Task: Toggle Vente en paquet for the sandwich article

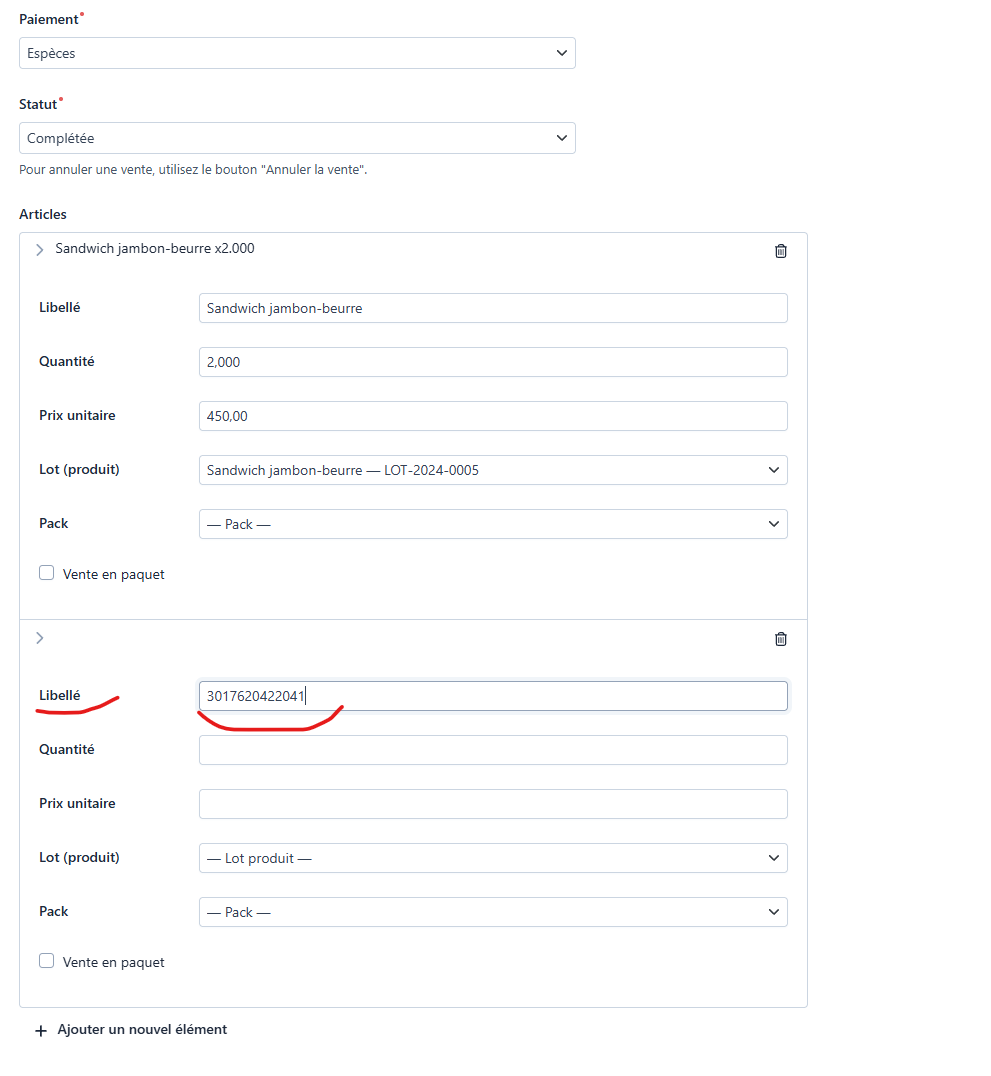Action: (x=47, y=573)
